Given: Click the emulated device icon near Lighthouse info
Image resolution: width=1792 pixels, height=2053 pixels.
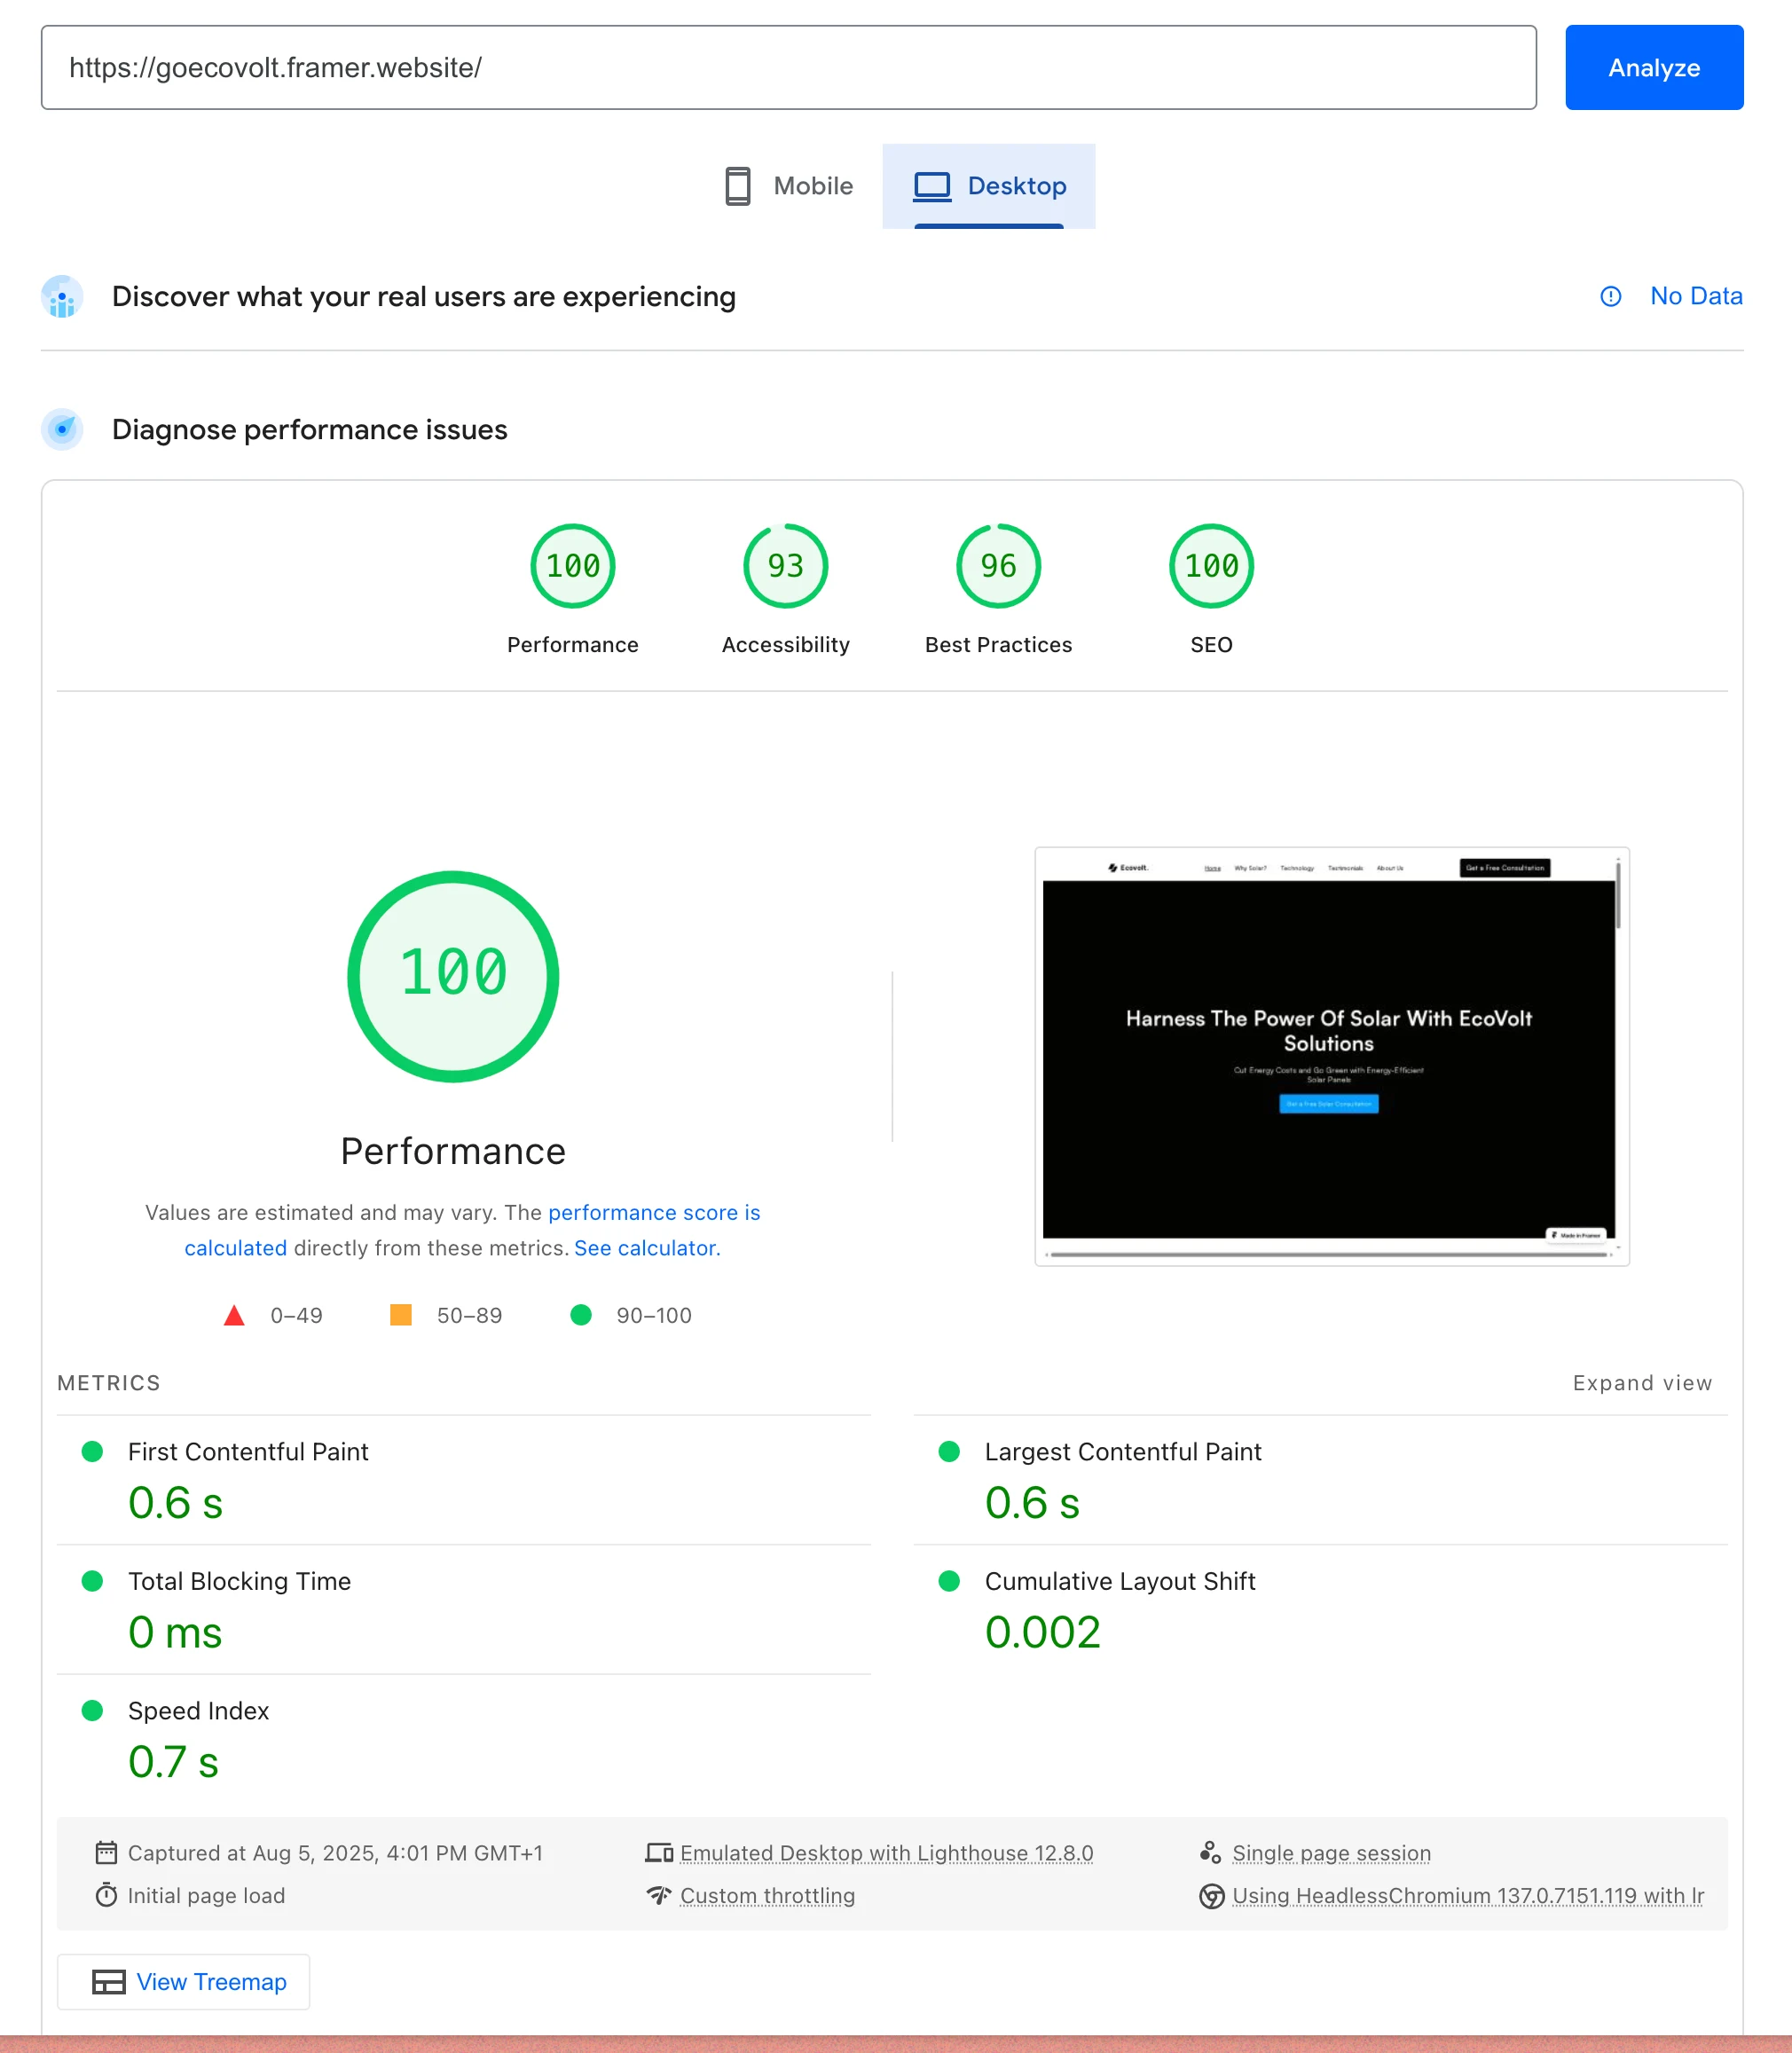Looking at the screenshot, I should click(x=660, y=1852).
